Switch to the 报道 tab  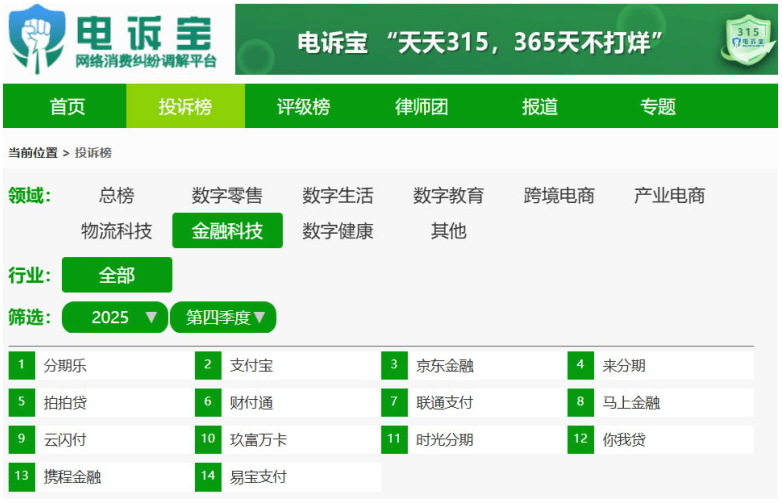click(x=540, y=106)
